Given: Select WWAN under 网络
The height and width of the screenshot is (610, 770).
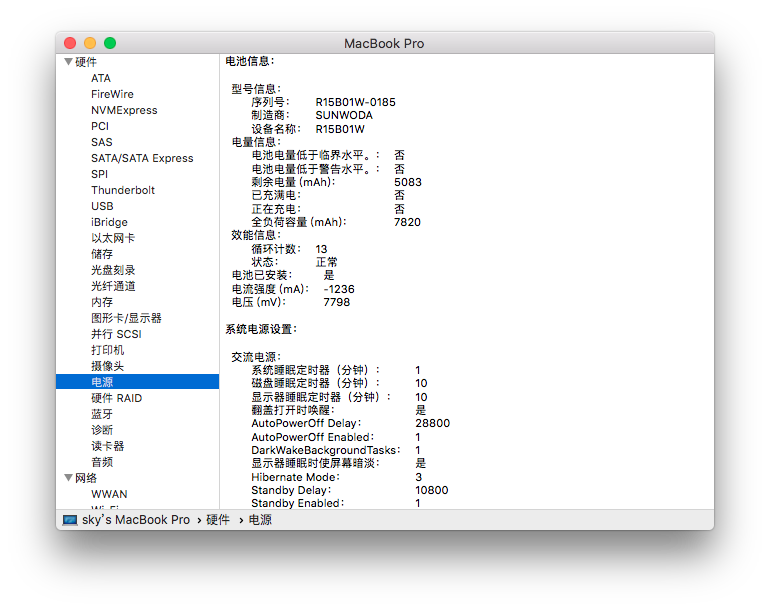Looking at the screenshot, I should point(109,494).
